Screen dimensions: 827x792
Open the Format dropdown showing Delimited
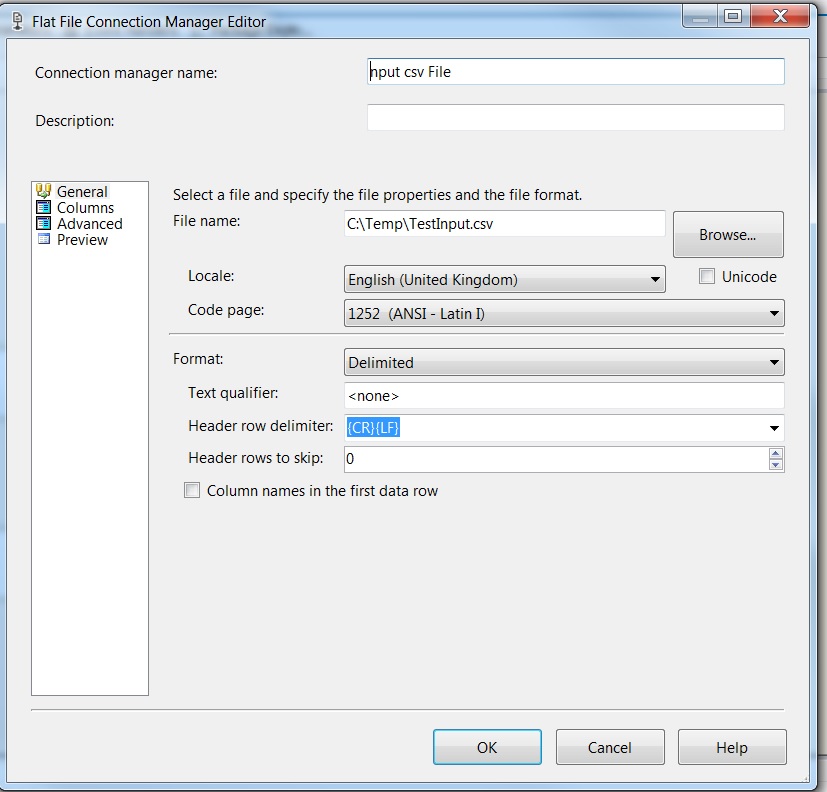pyautogui.click(x=774, y=362)
